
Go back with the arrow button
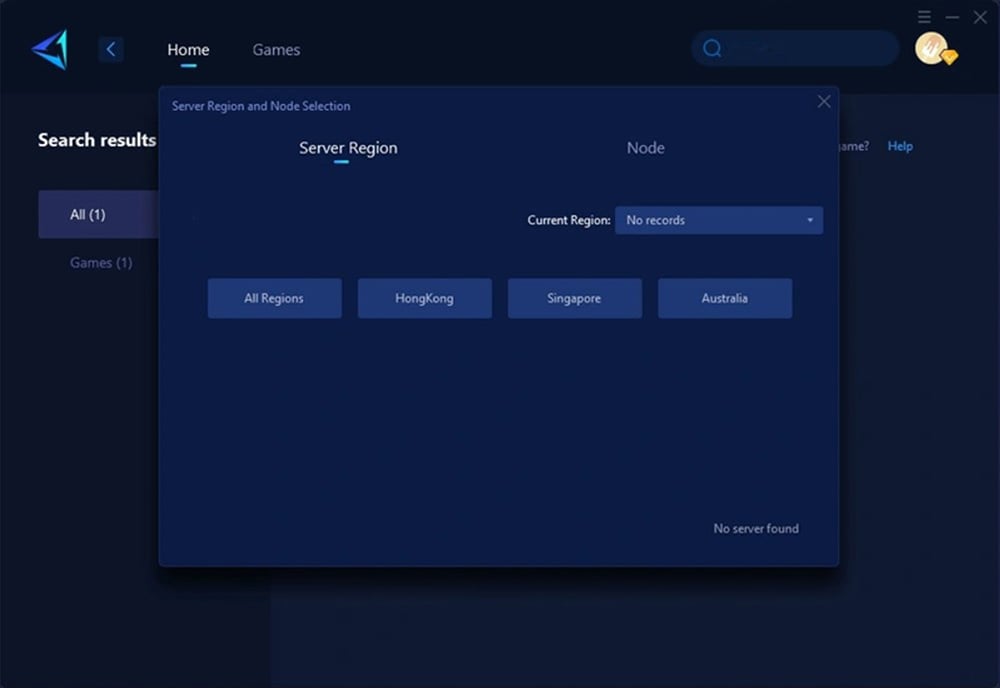click(x=111, y=49)
